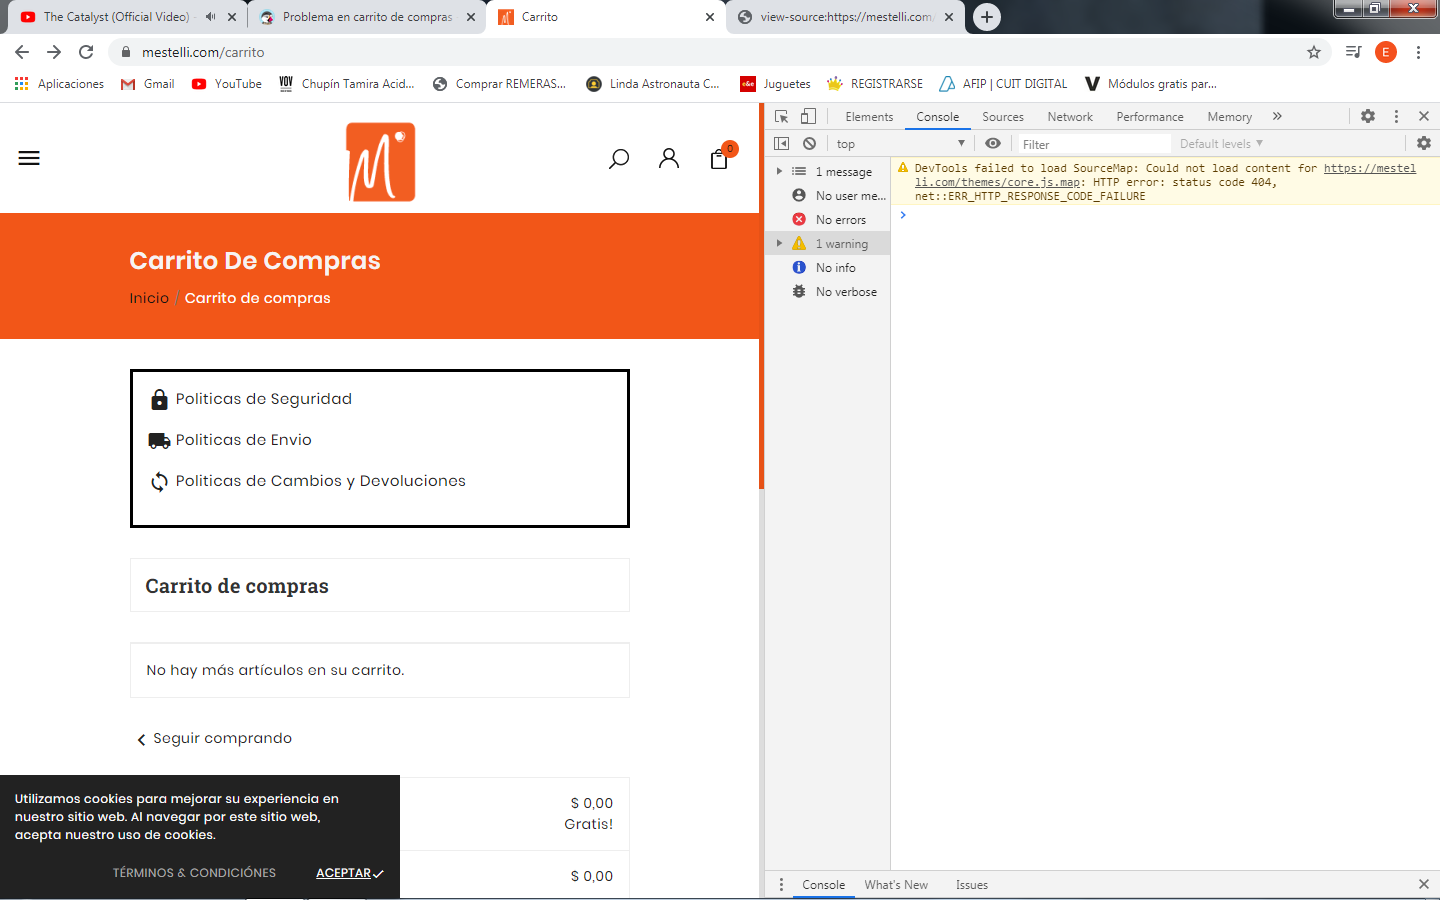Viewport: 1440px width, 900px height.
Task: Open console settings gear
Action: (x=1424, y=143)
